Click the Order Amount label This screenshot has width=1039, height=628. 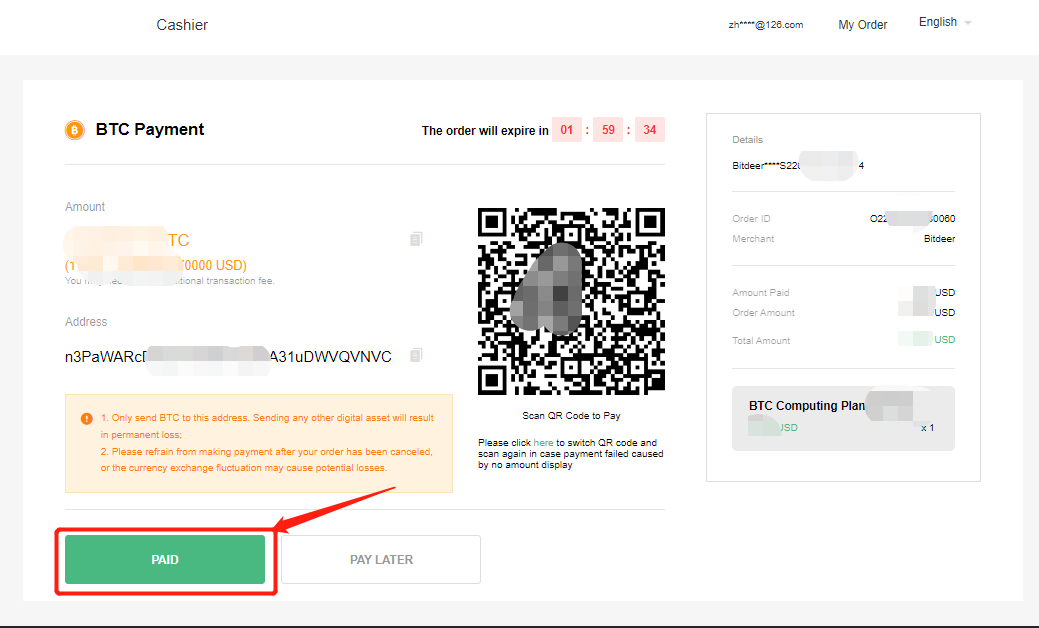pos(763,313)
